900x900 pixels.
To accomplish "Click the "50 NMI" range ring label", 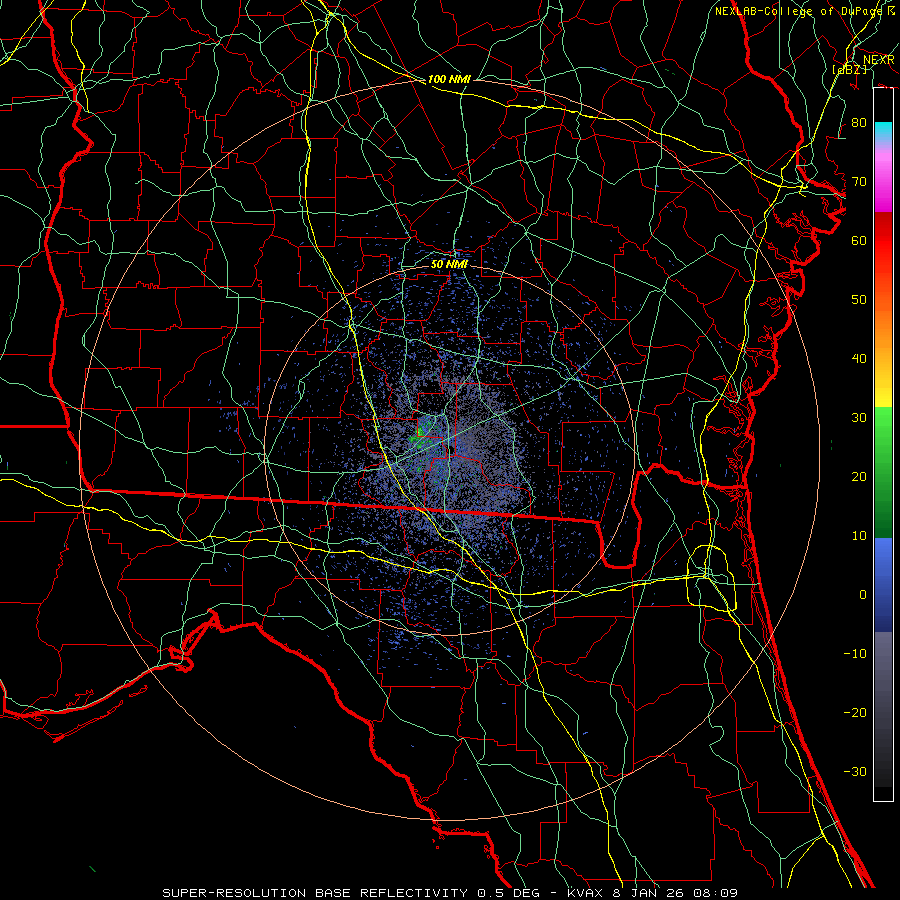I will pos(449,264).
